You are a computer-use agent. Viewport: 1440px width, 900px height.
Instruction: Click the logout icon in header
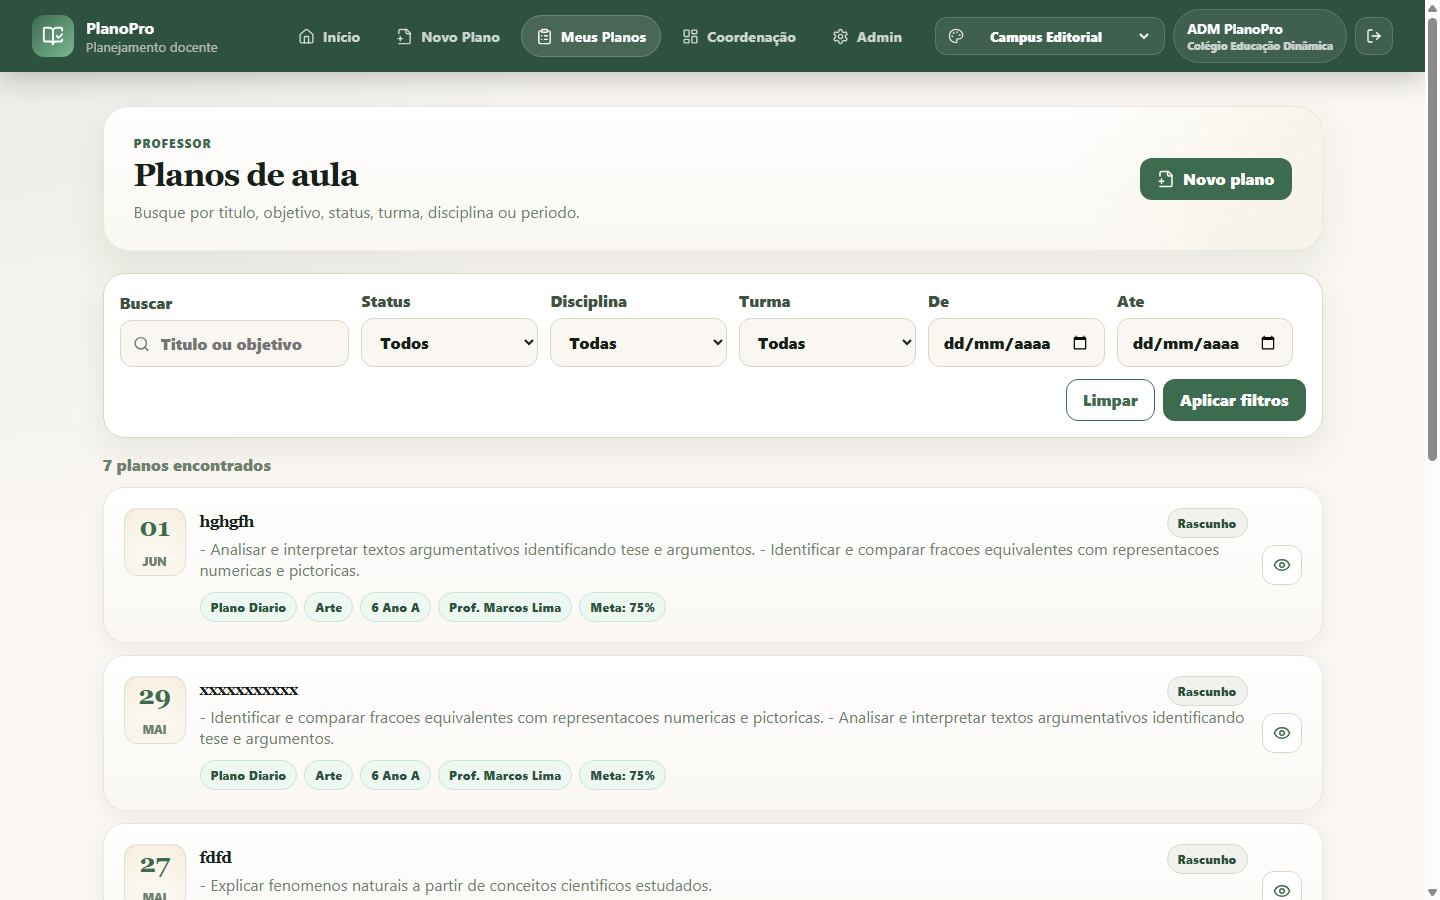pos(1374,36)
